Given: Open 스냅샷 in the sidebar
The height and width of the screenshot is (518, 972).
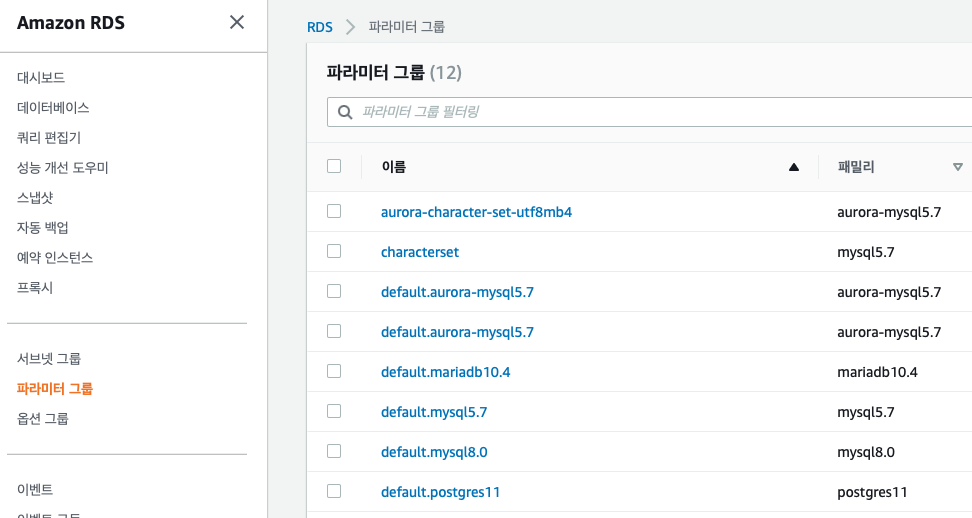Looking at the screenshot, I should point(35,198).
